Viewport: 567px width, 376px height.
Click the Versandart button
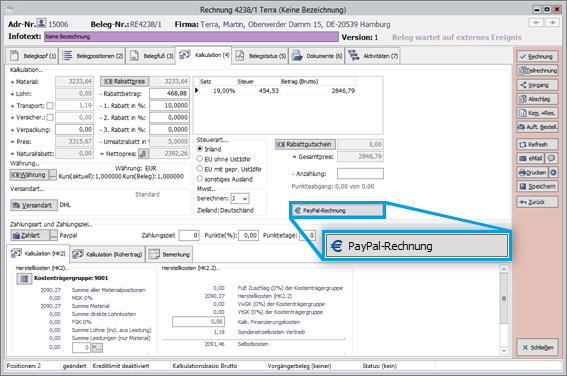(34, 205)
